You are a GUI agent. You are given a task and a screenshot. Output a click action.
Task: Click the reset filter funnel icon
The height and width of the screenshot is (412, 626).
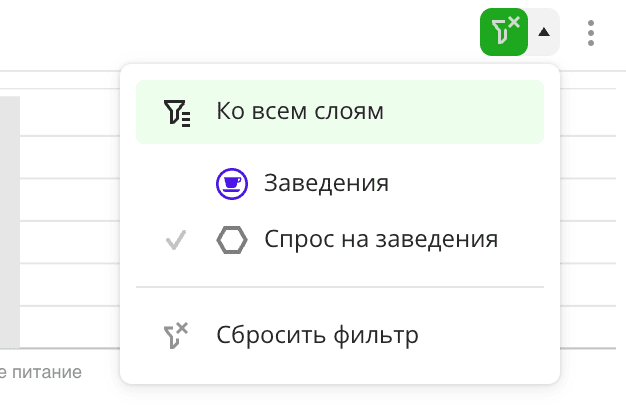[x=175, y=335]
